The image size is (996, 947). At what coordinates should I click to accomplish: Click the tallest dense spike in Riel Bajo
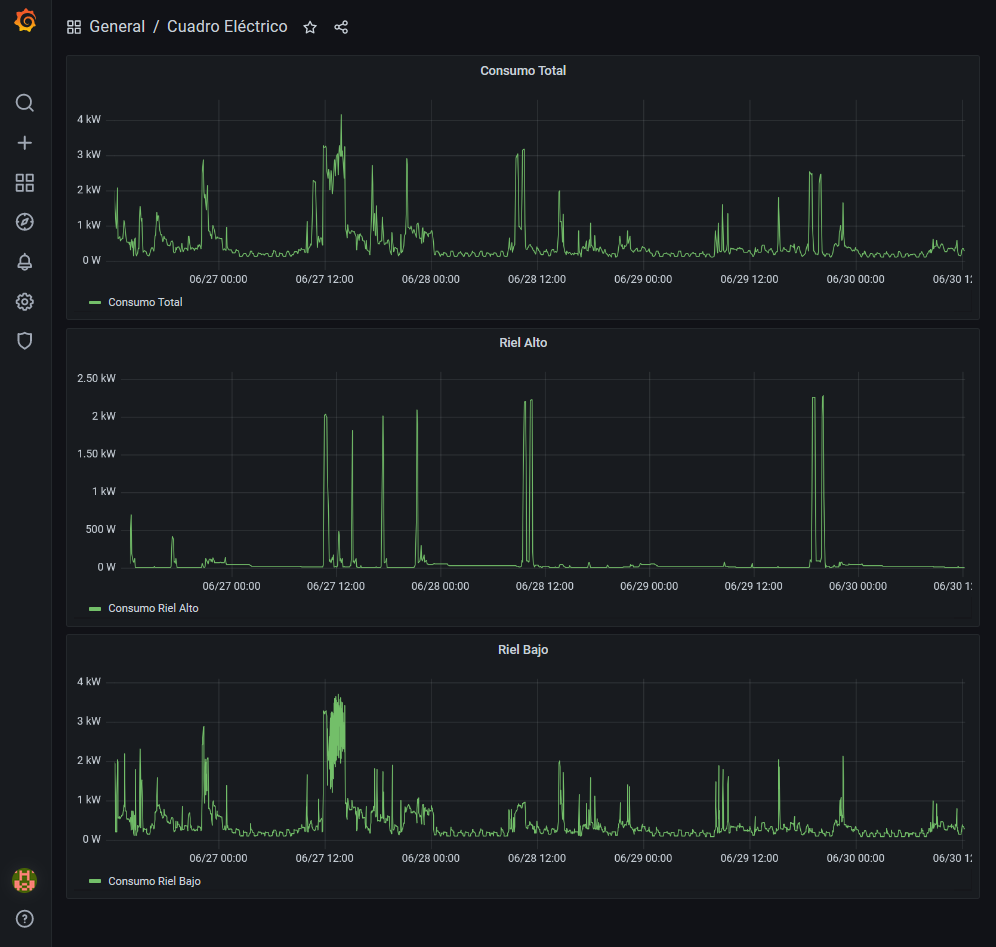click(x=338, y=698)
